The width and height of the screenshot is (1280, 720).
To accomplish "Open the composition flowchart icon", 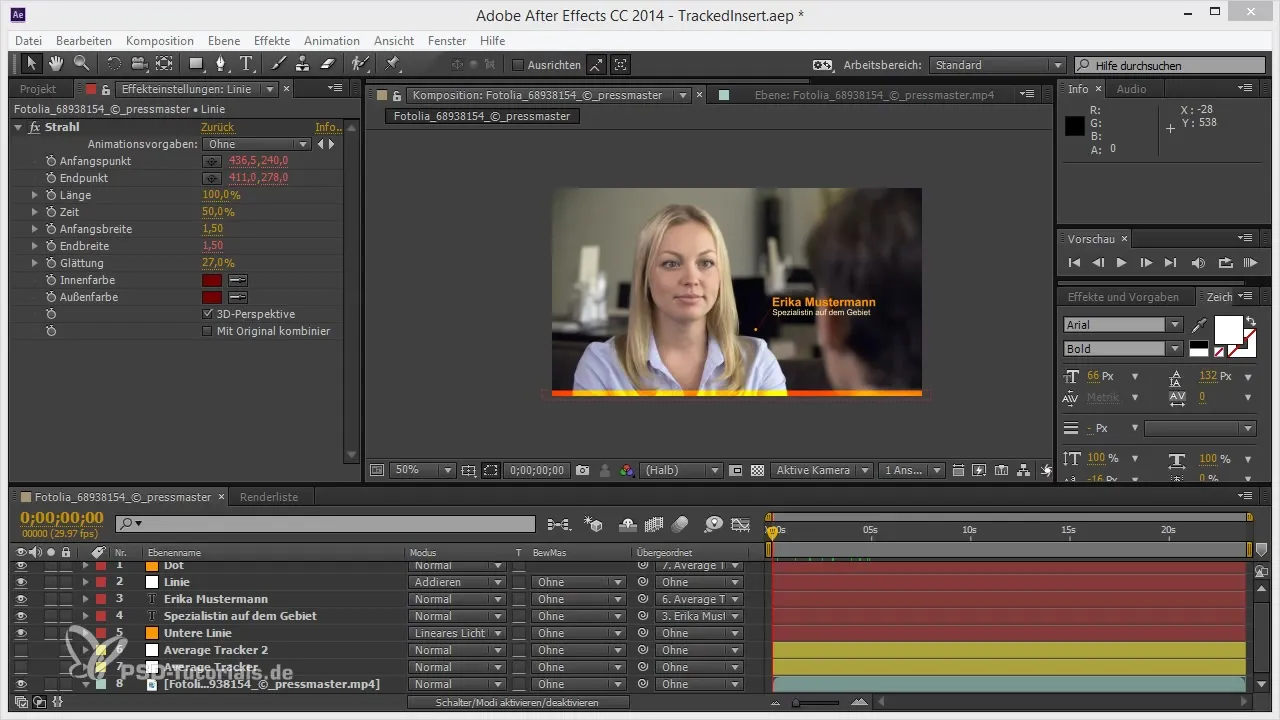I will (x=1024, y=470).
